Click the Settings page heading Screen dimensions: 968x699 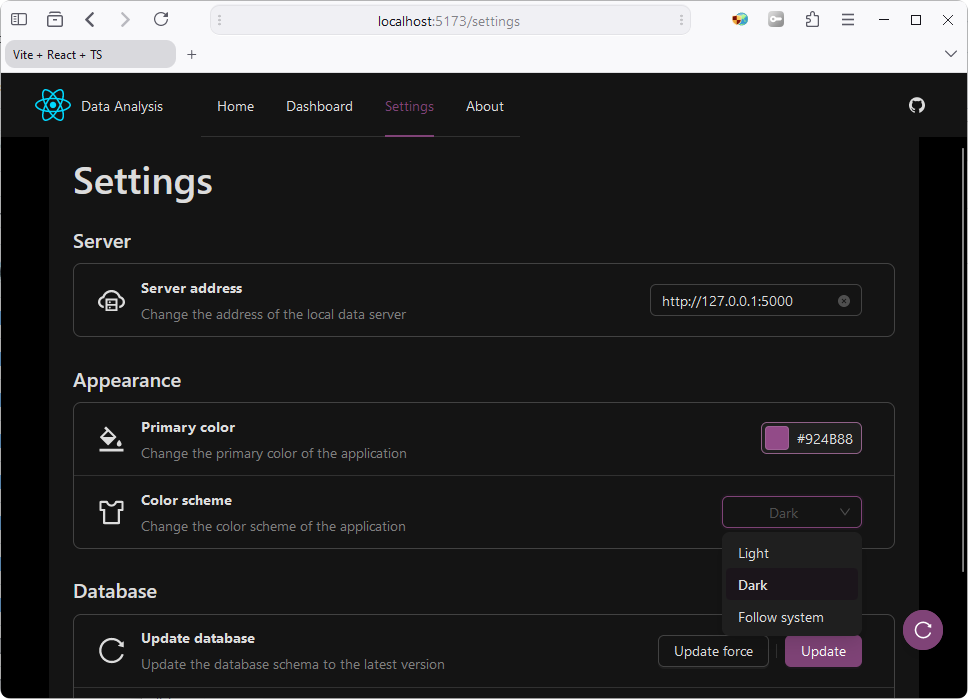click(x=143, y=181)
